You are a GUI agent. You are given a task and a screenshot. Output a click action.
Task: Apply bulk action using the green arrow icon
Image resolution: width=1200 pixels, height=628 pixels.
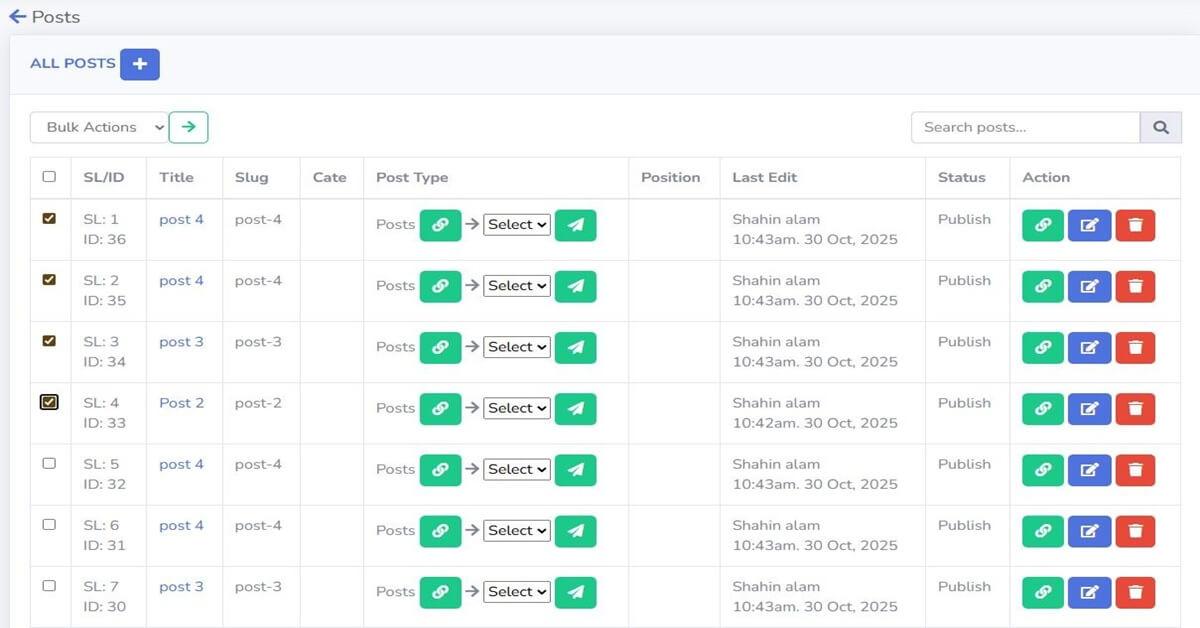[188, 127]
